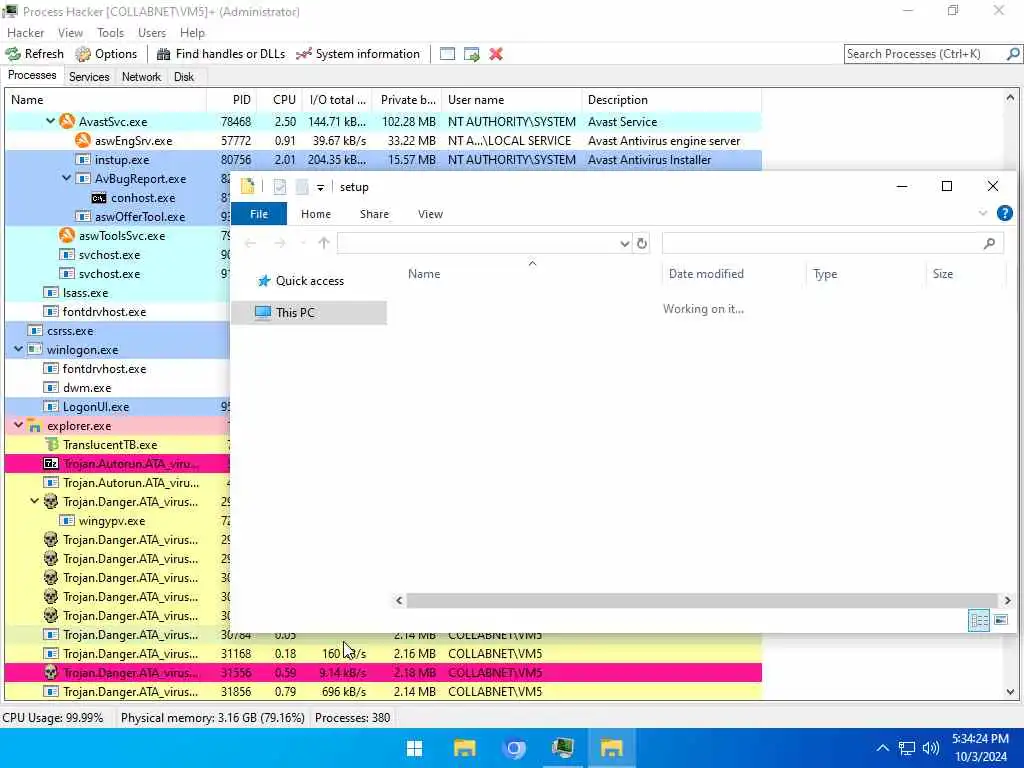Focus the Explorer search box

pyautogui.click(x=832, y=244)
